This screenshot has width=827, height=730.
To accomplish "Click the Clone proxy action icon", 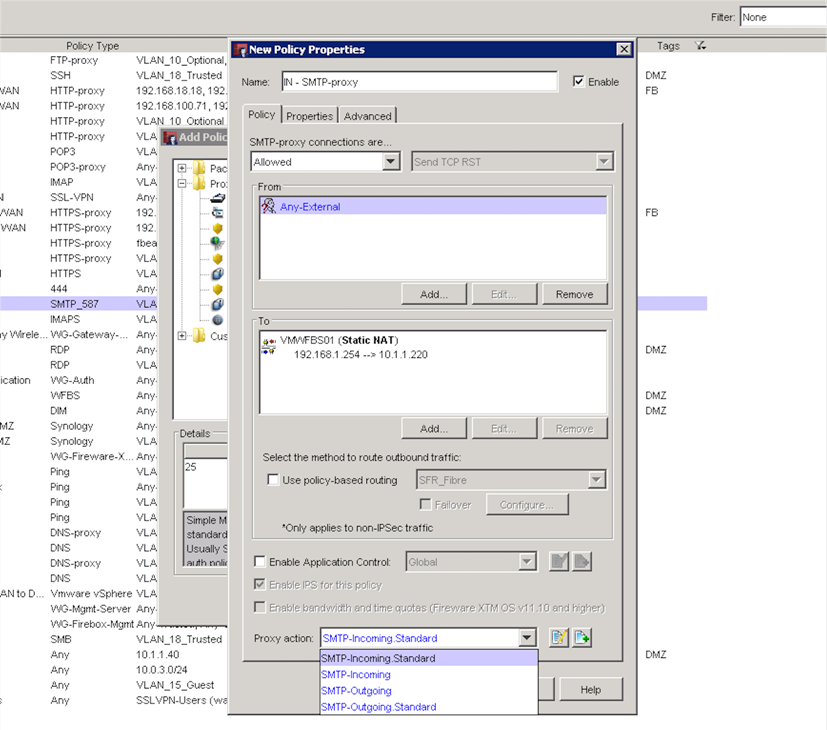I will pos(583,637).
